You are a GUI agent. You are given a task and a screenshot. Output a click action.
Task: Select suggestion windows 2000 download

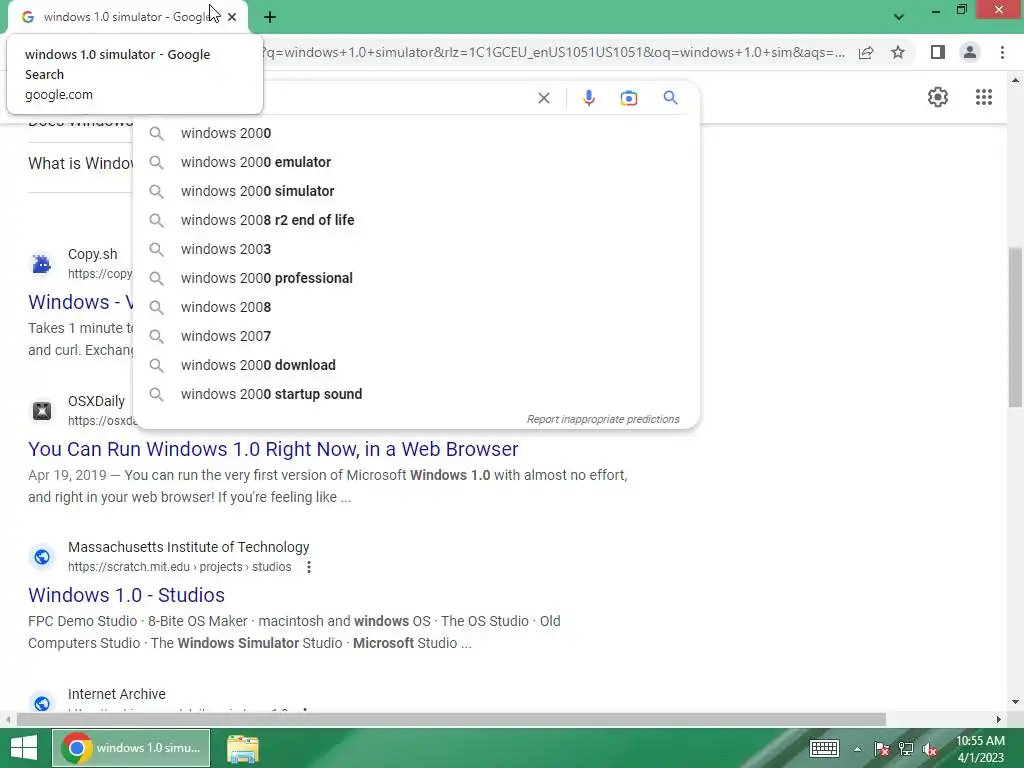pyautogui.click(x=416, y=365)
